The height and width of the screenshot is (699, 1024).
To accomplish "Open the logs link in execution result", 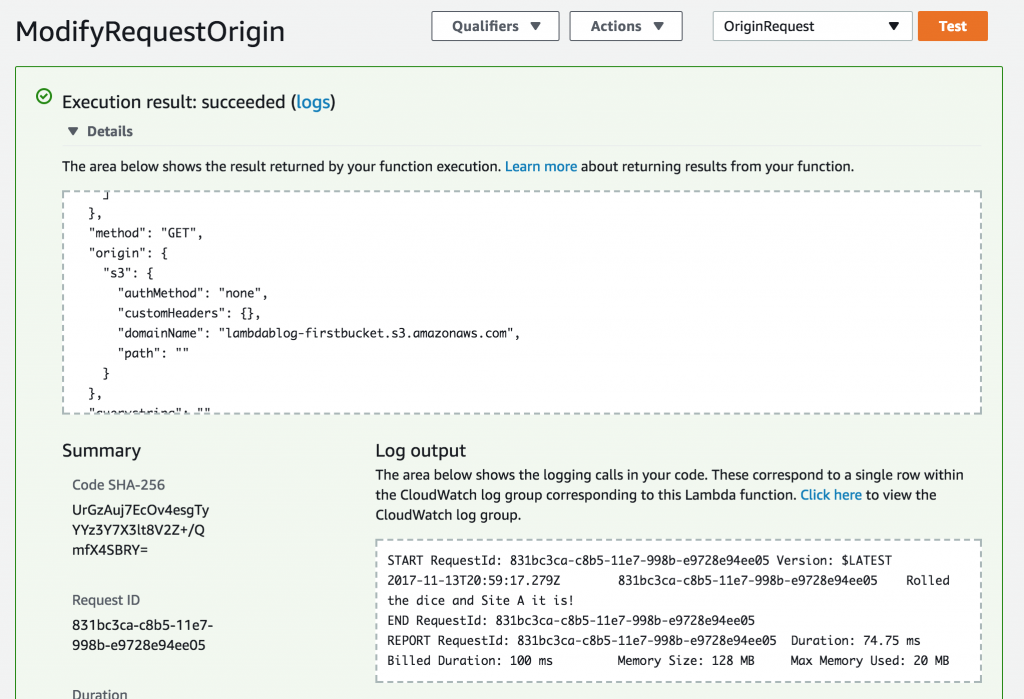I will coord(313,102).
